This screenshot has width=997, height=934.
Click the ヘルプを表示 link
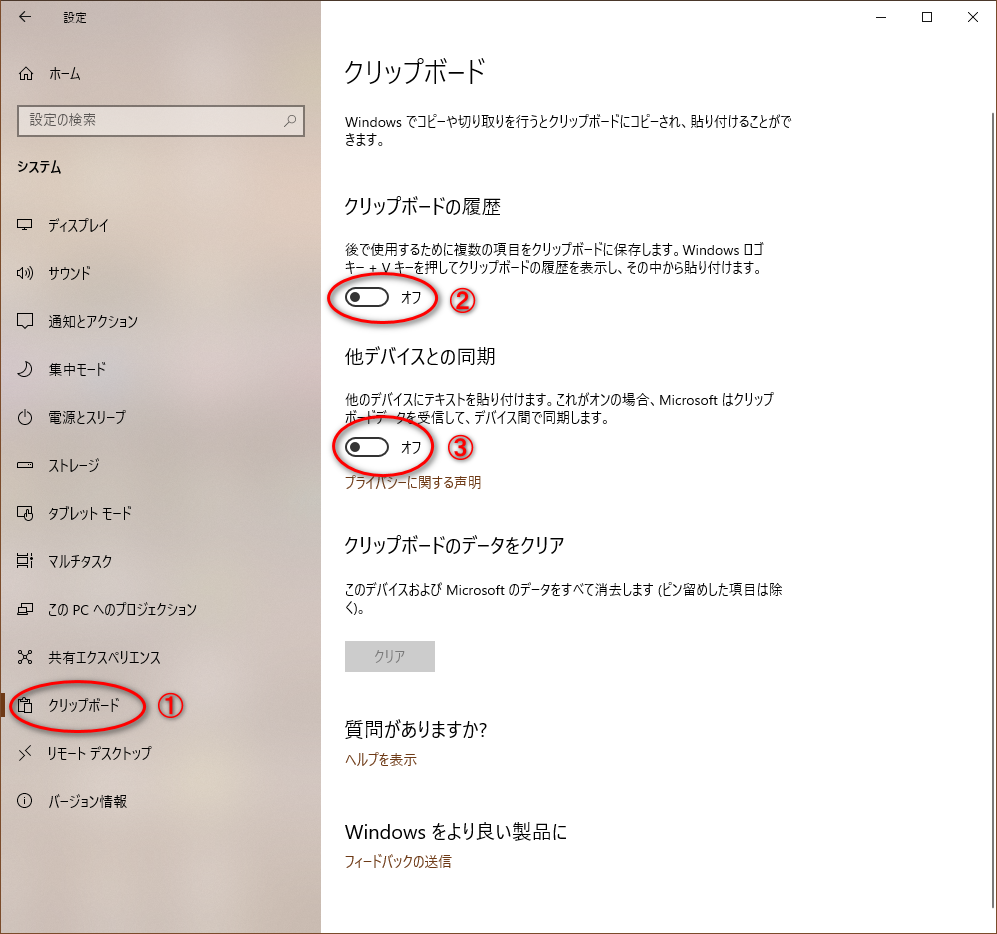coord(381,760)
